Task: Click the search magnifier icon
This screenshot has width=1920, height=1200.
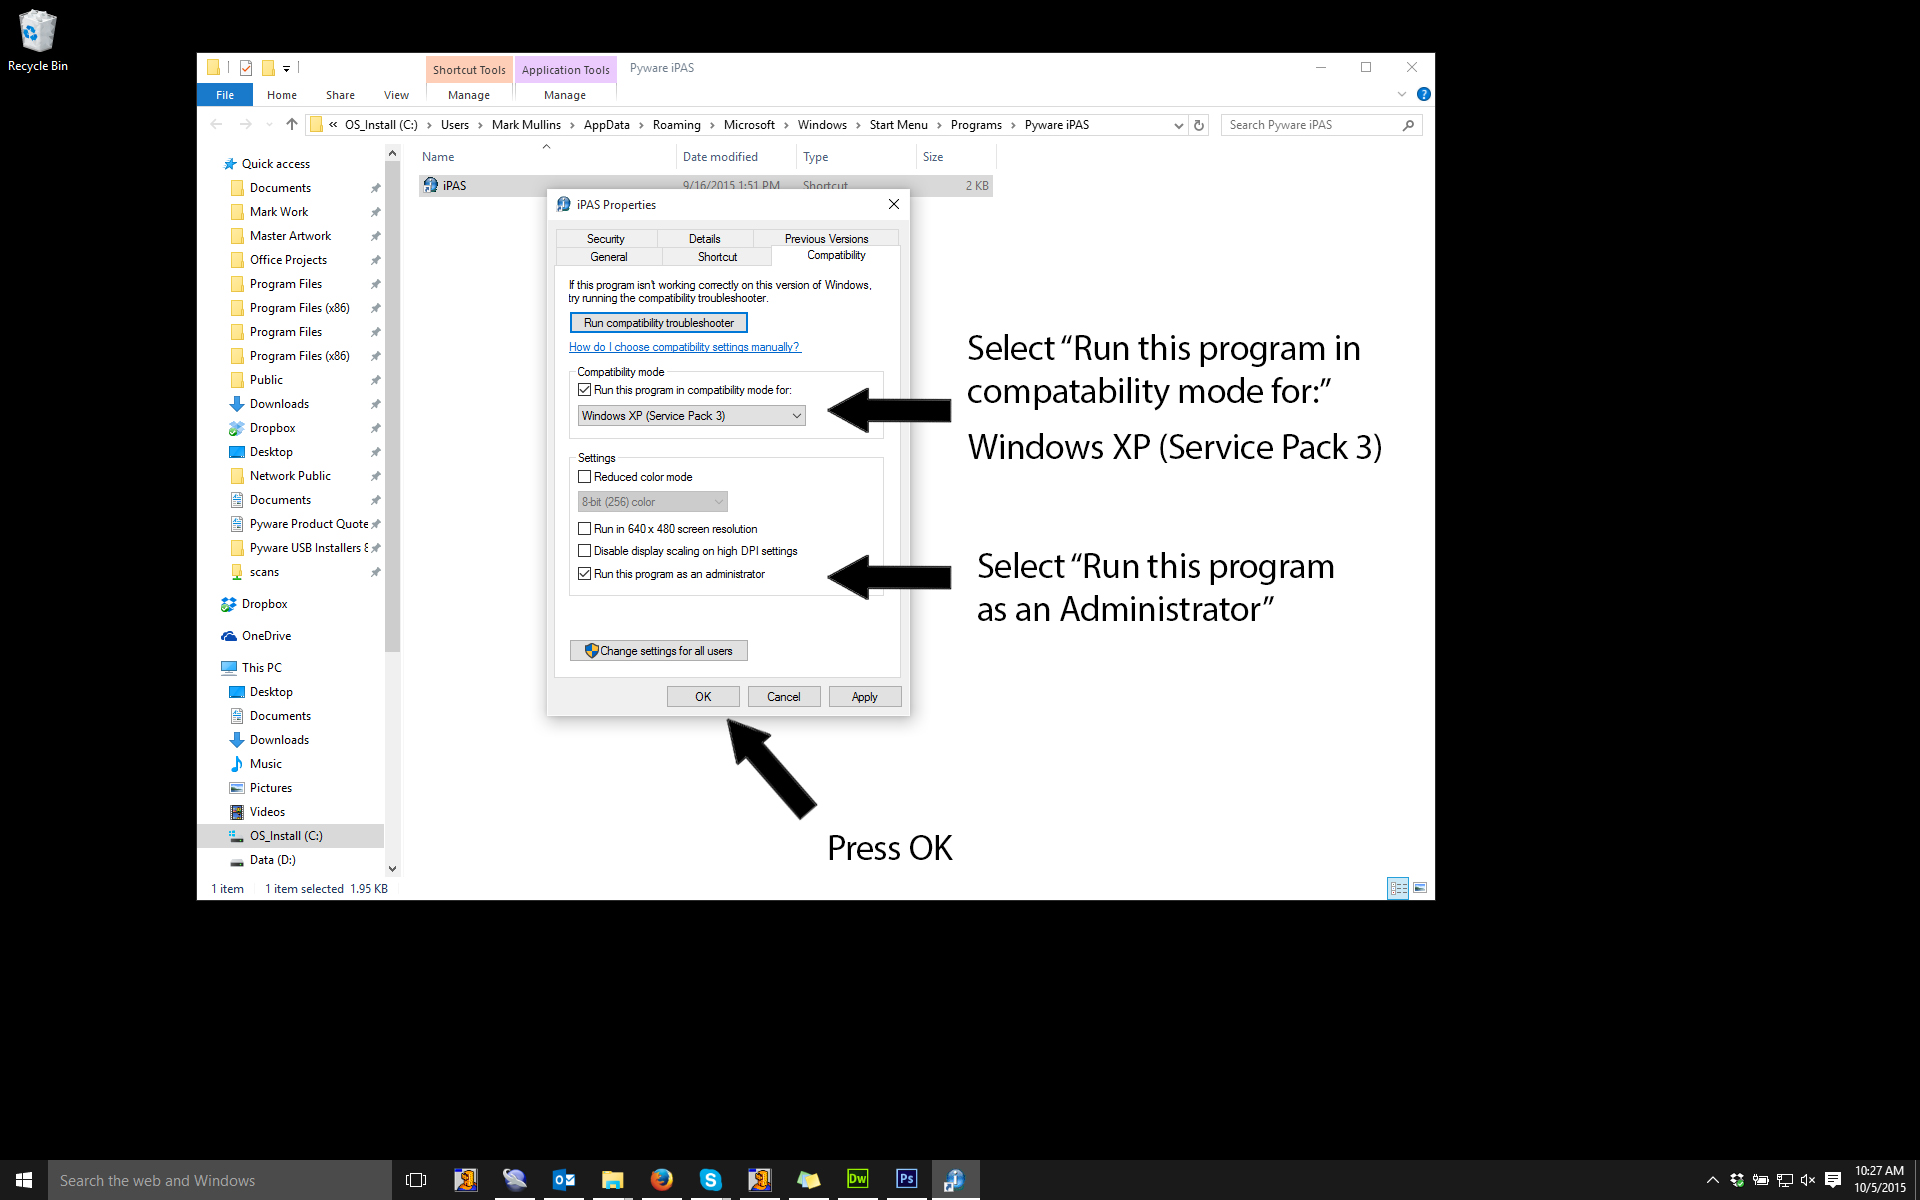Action: coord(1408,125)
